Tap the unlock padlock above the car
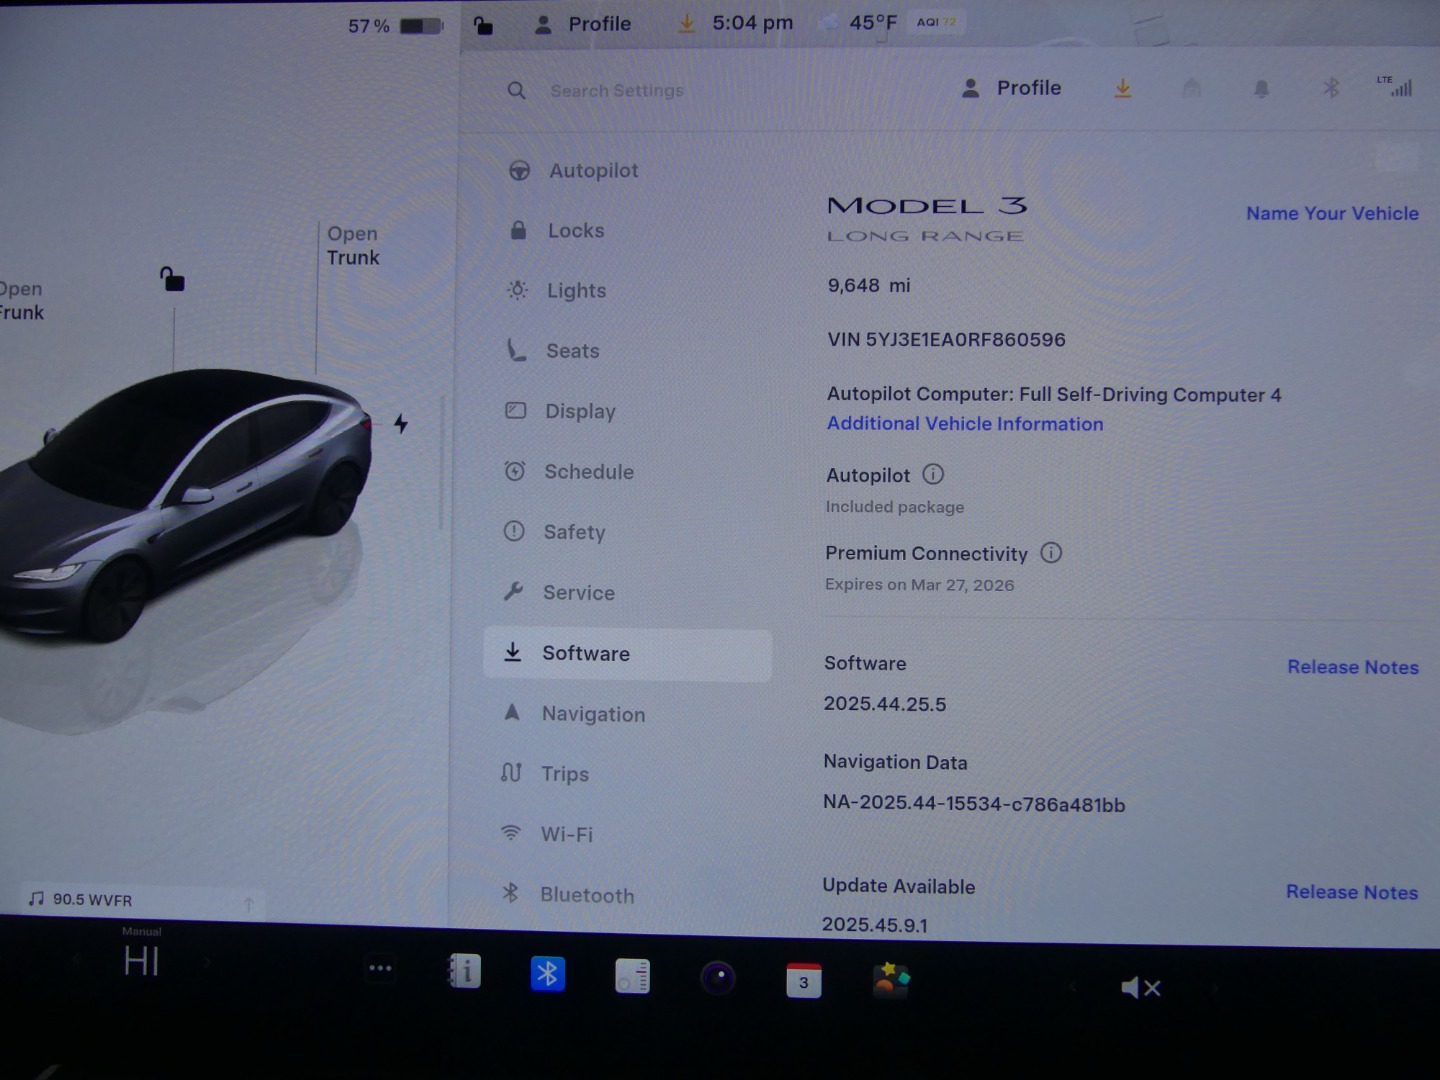The image size is (1440, 1080). [172, 279]
